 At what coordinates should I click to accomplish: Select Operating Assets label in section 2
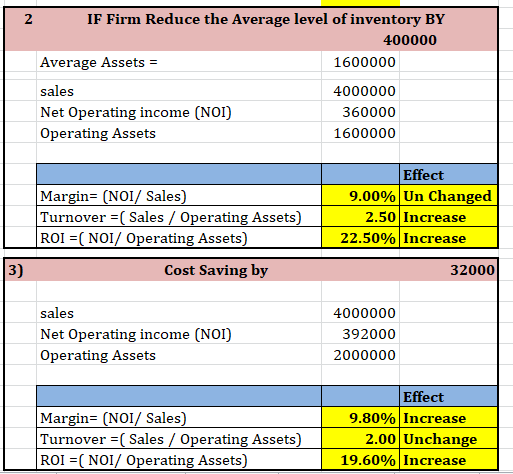click(x=98, y=134)
